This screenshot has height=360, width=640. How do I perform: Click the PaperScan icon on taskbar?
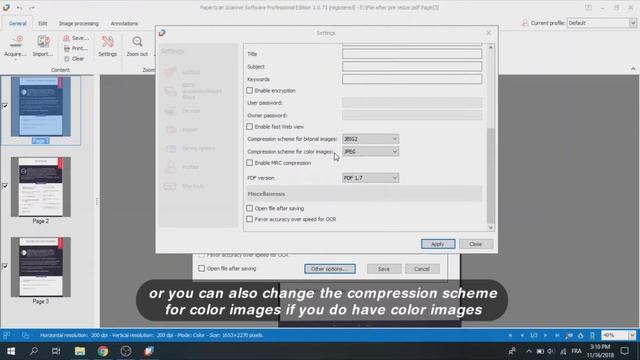tap(149, 351)
